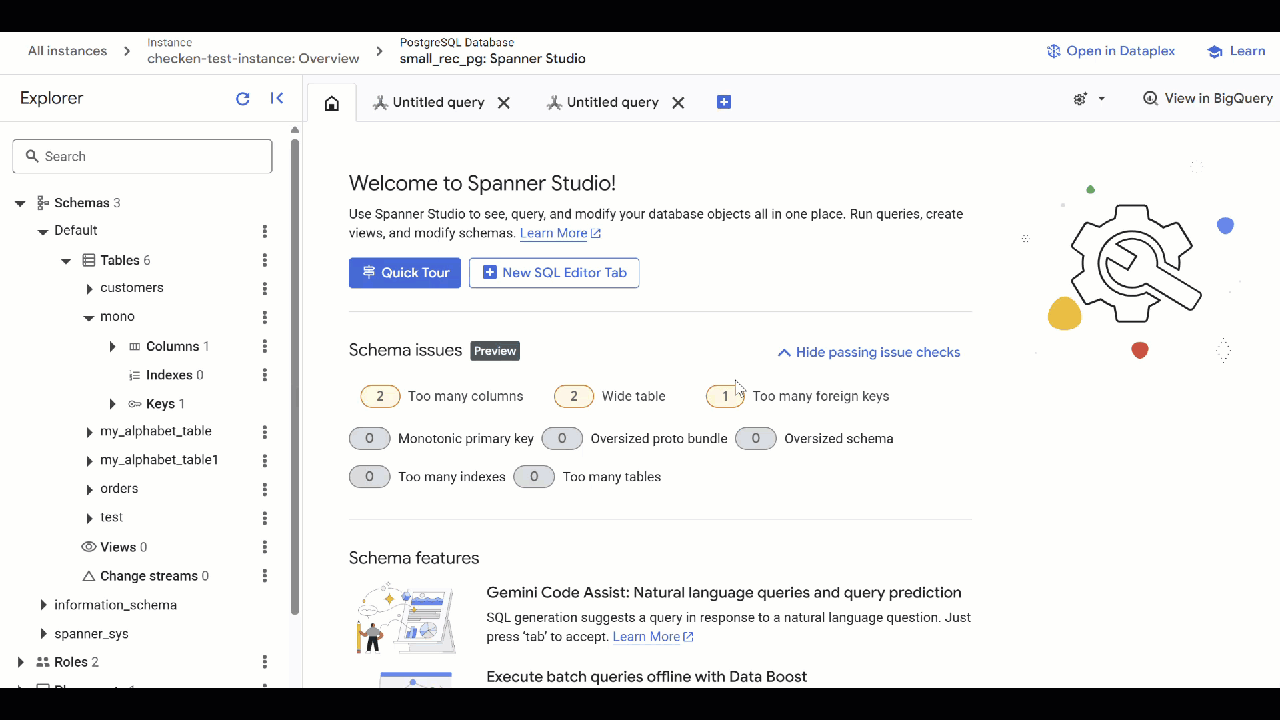1280x720 pixels.
Task: Open more options for orders table
Action: [x=265, y=489]
